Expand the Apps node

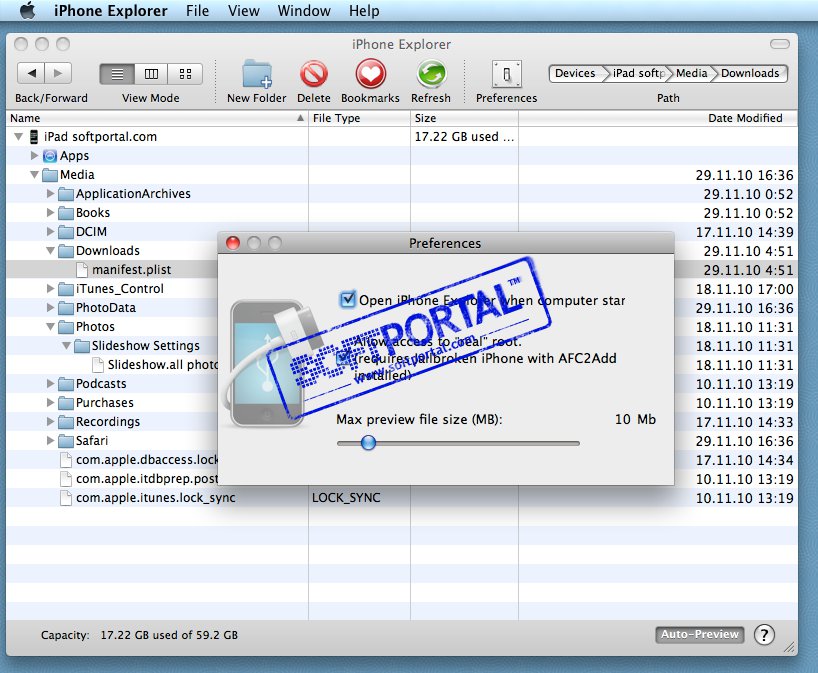34,155
